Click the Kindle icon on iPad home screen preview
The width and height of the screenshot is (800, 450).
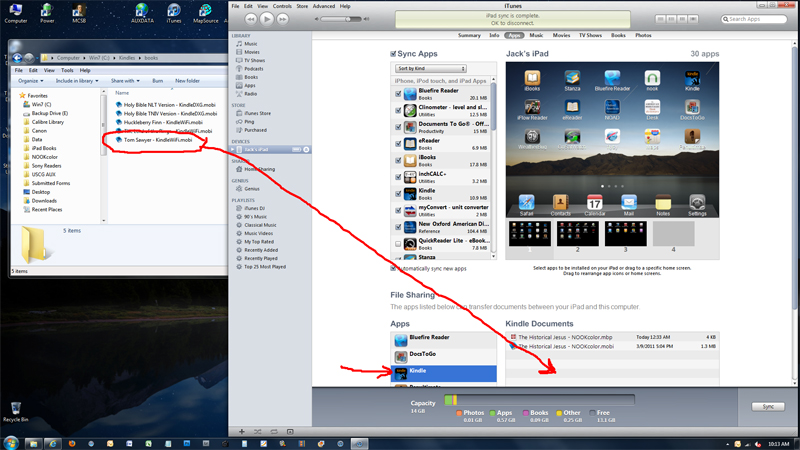(x=692, y=78)
